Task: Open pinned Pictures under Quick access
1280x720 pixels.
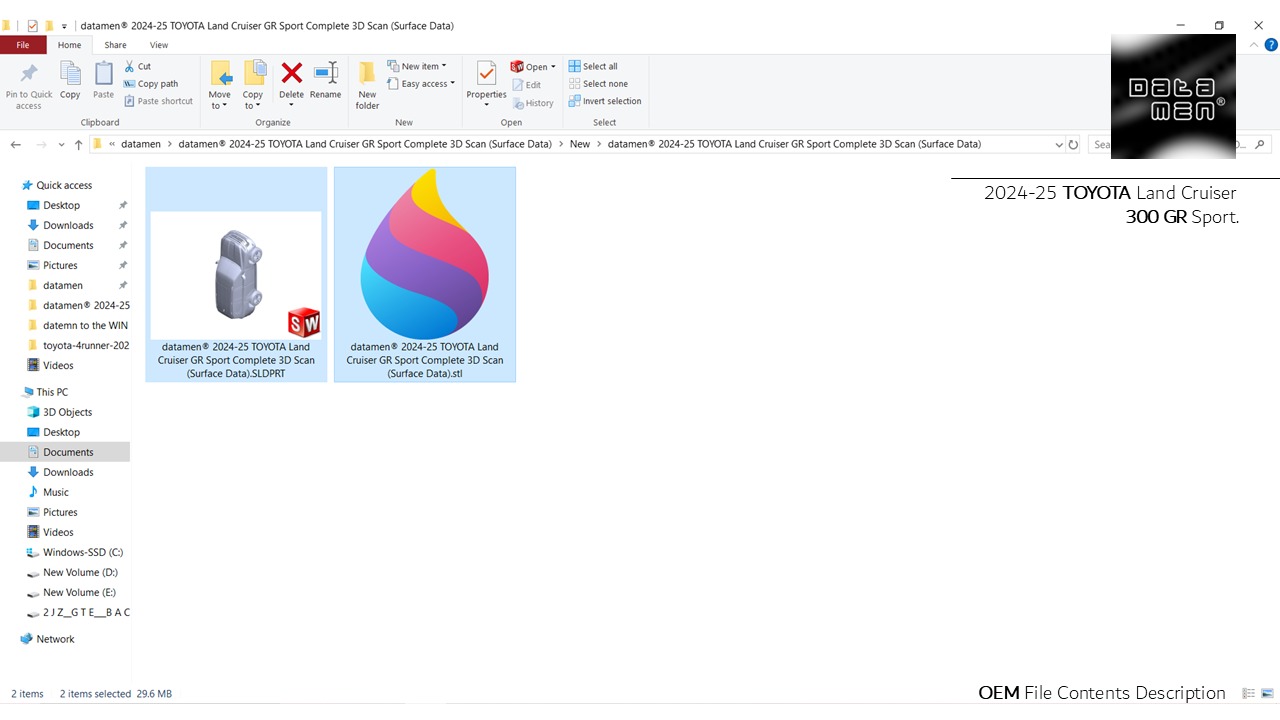Action: coord(60,265)
